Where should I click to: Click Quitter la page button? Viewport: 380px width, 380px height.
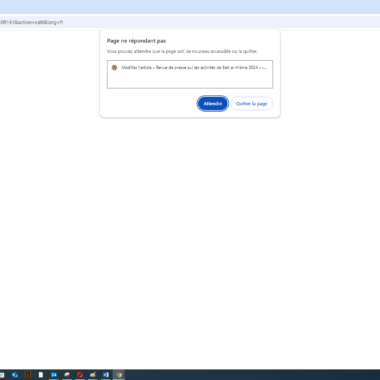click(x=252, y=104)
